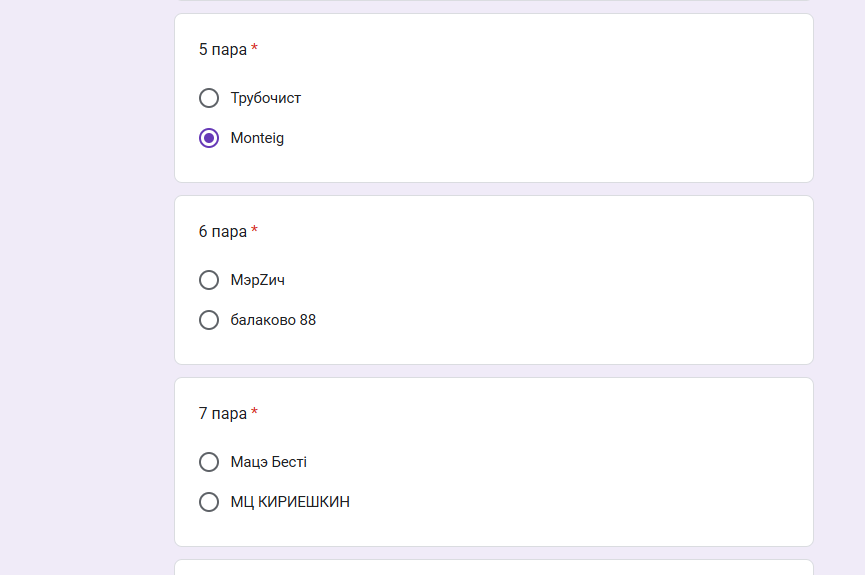This screenshot has height=575, width=865.
Task: Click the red asterisk beside 5 пара
Action: coord(255,49)
